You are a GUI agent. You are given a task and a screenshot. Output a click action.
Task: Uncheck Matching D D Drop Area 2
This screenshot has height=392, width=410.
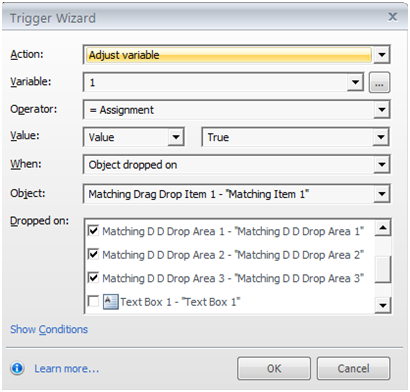[x=93, y=254]
